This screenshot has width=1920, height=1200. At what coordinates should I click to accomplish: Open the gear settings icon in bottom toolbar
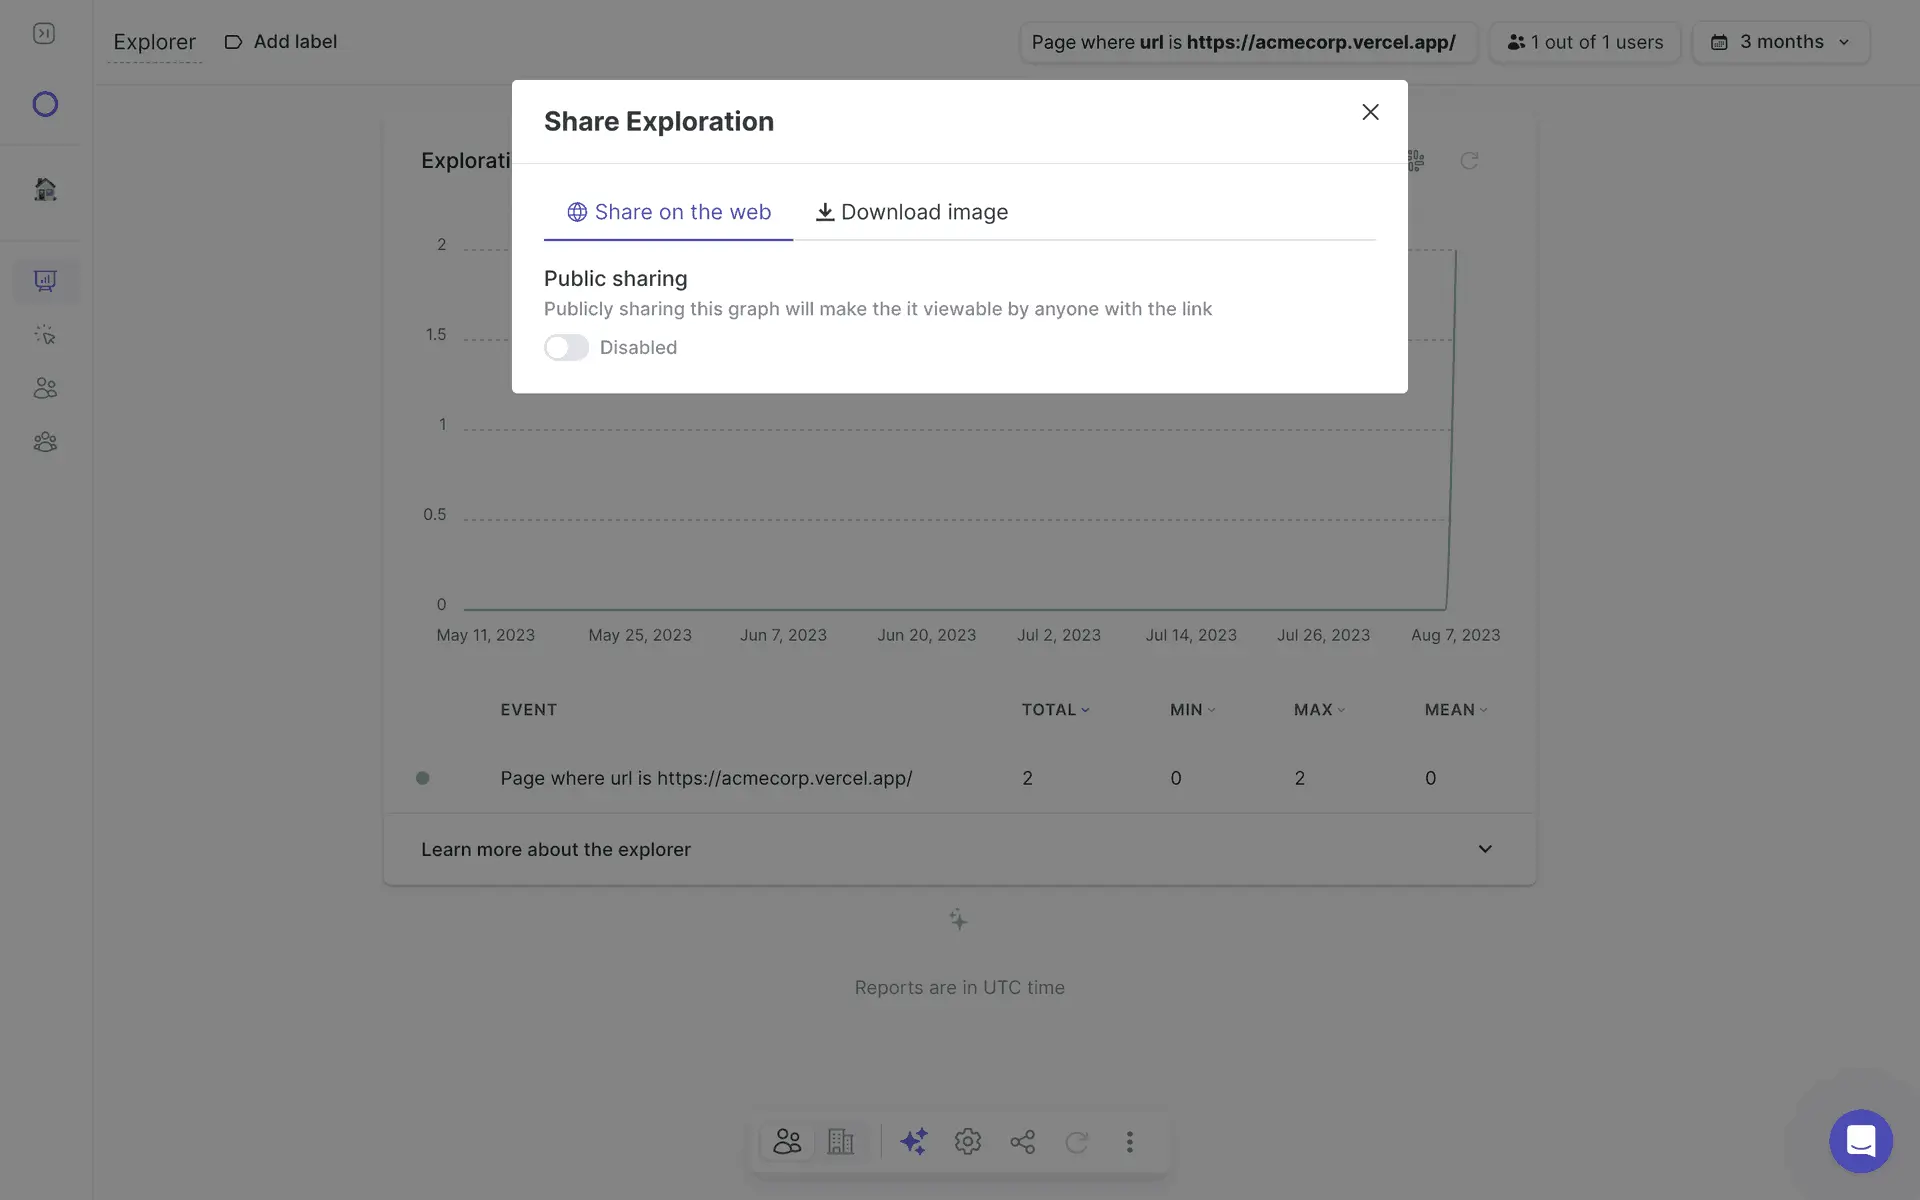pos(967,1141)
